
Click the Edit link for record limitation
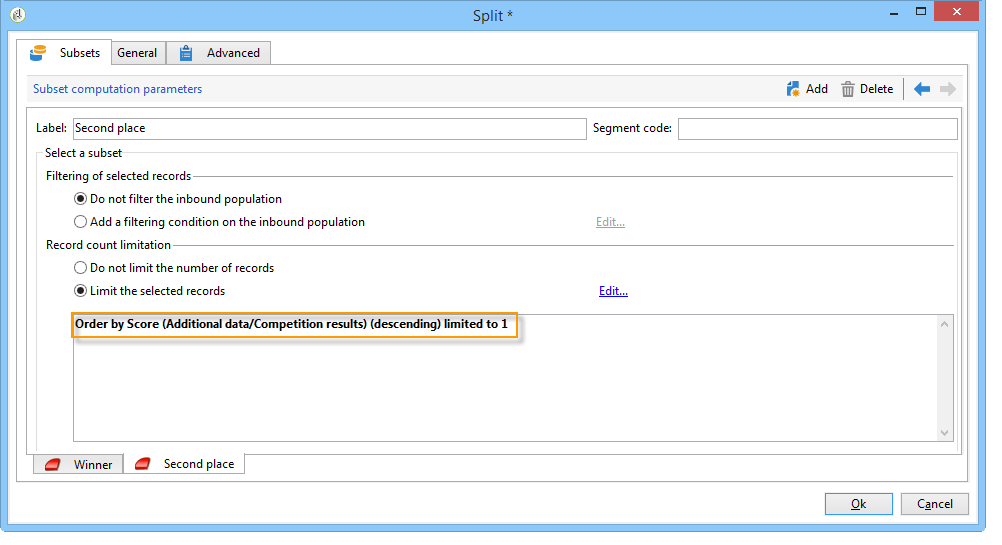(x=613, y=291)
